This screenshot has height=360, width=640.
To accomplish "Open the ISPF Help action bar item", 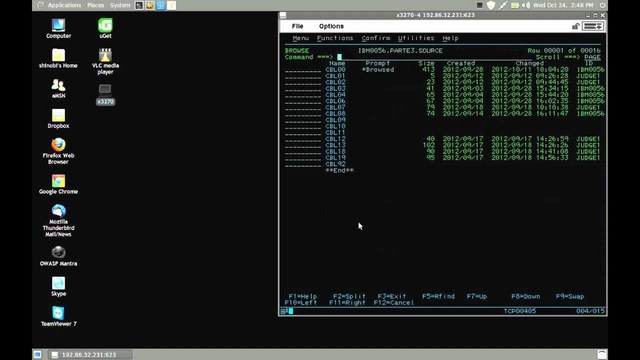I will [x=451, y=38].
